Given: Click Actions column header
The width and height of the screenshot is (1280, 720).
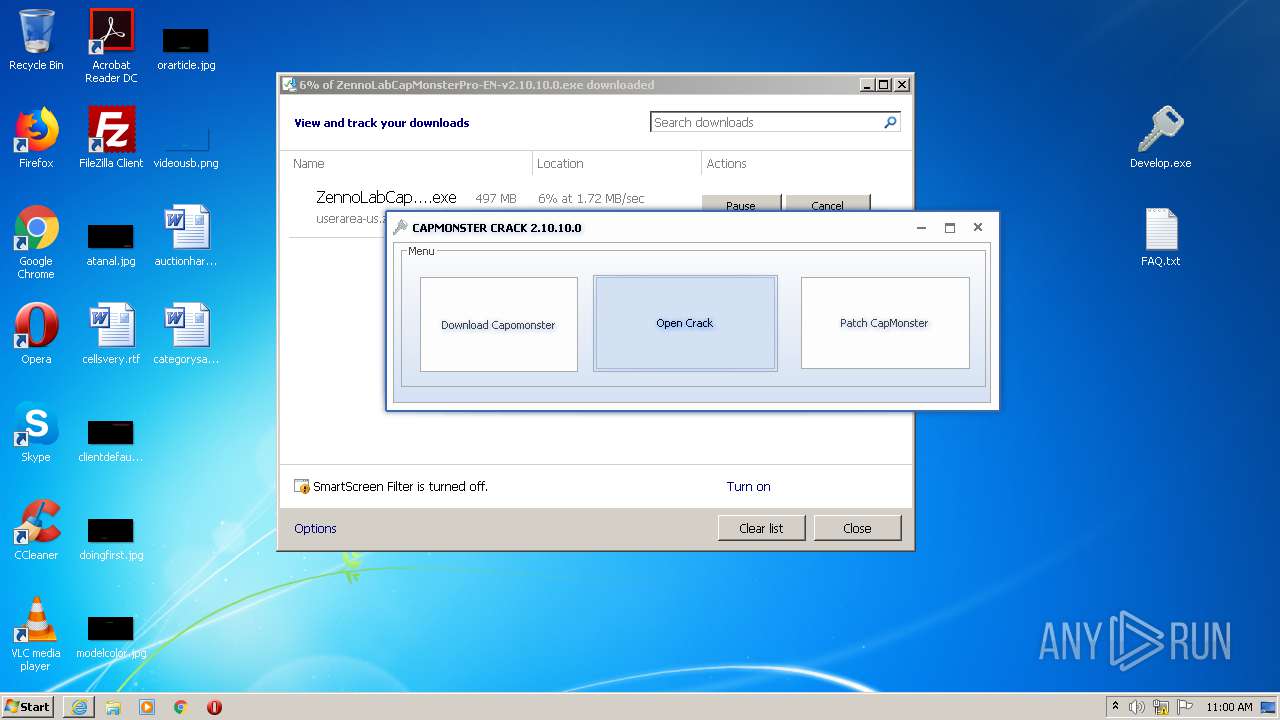Looking at the screenshot, I should click(x=726, y=163).
